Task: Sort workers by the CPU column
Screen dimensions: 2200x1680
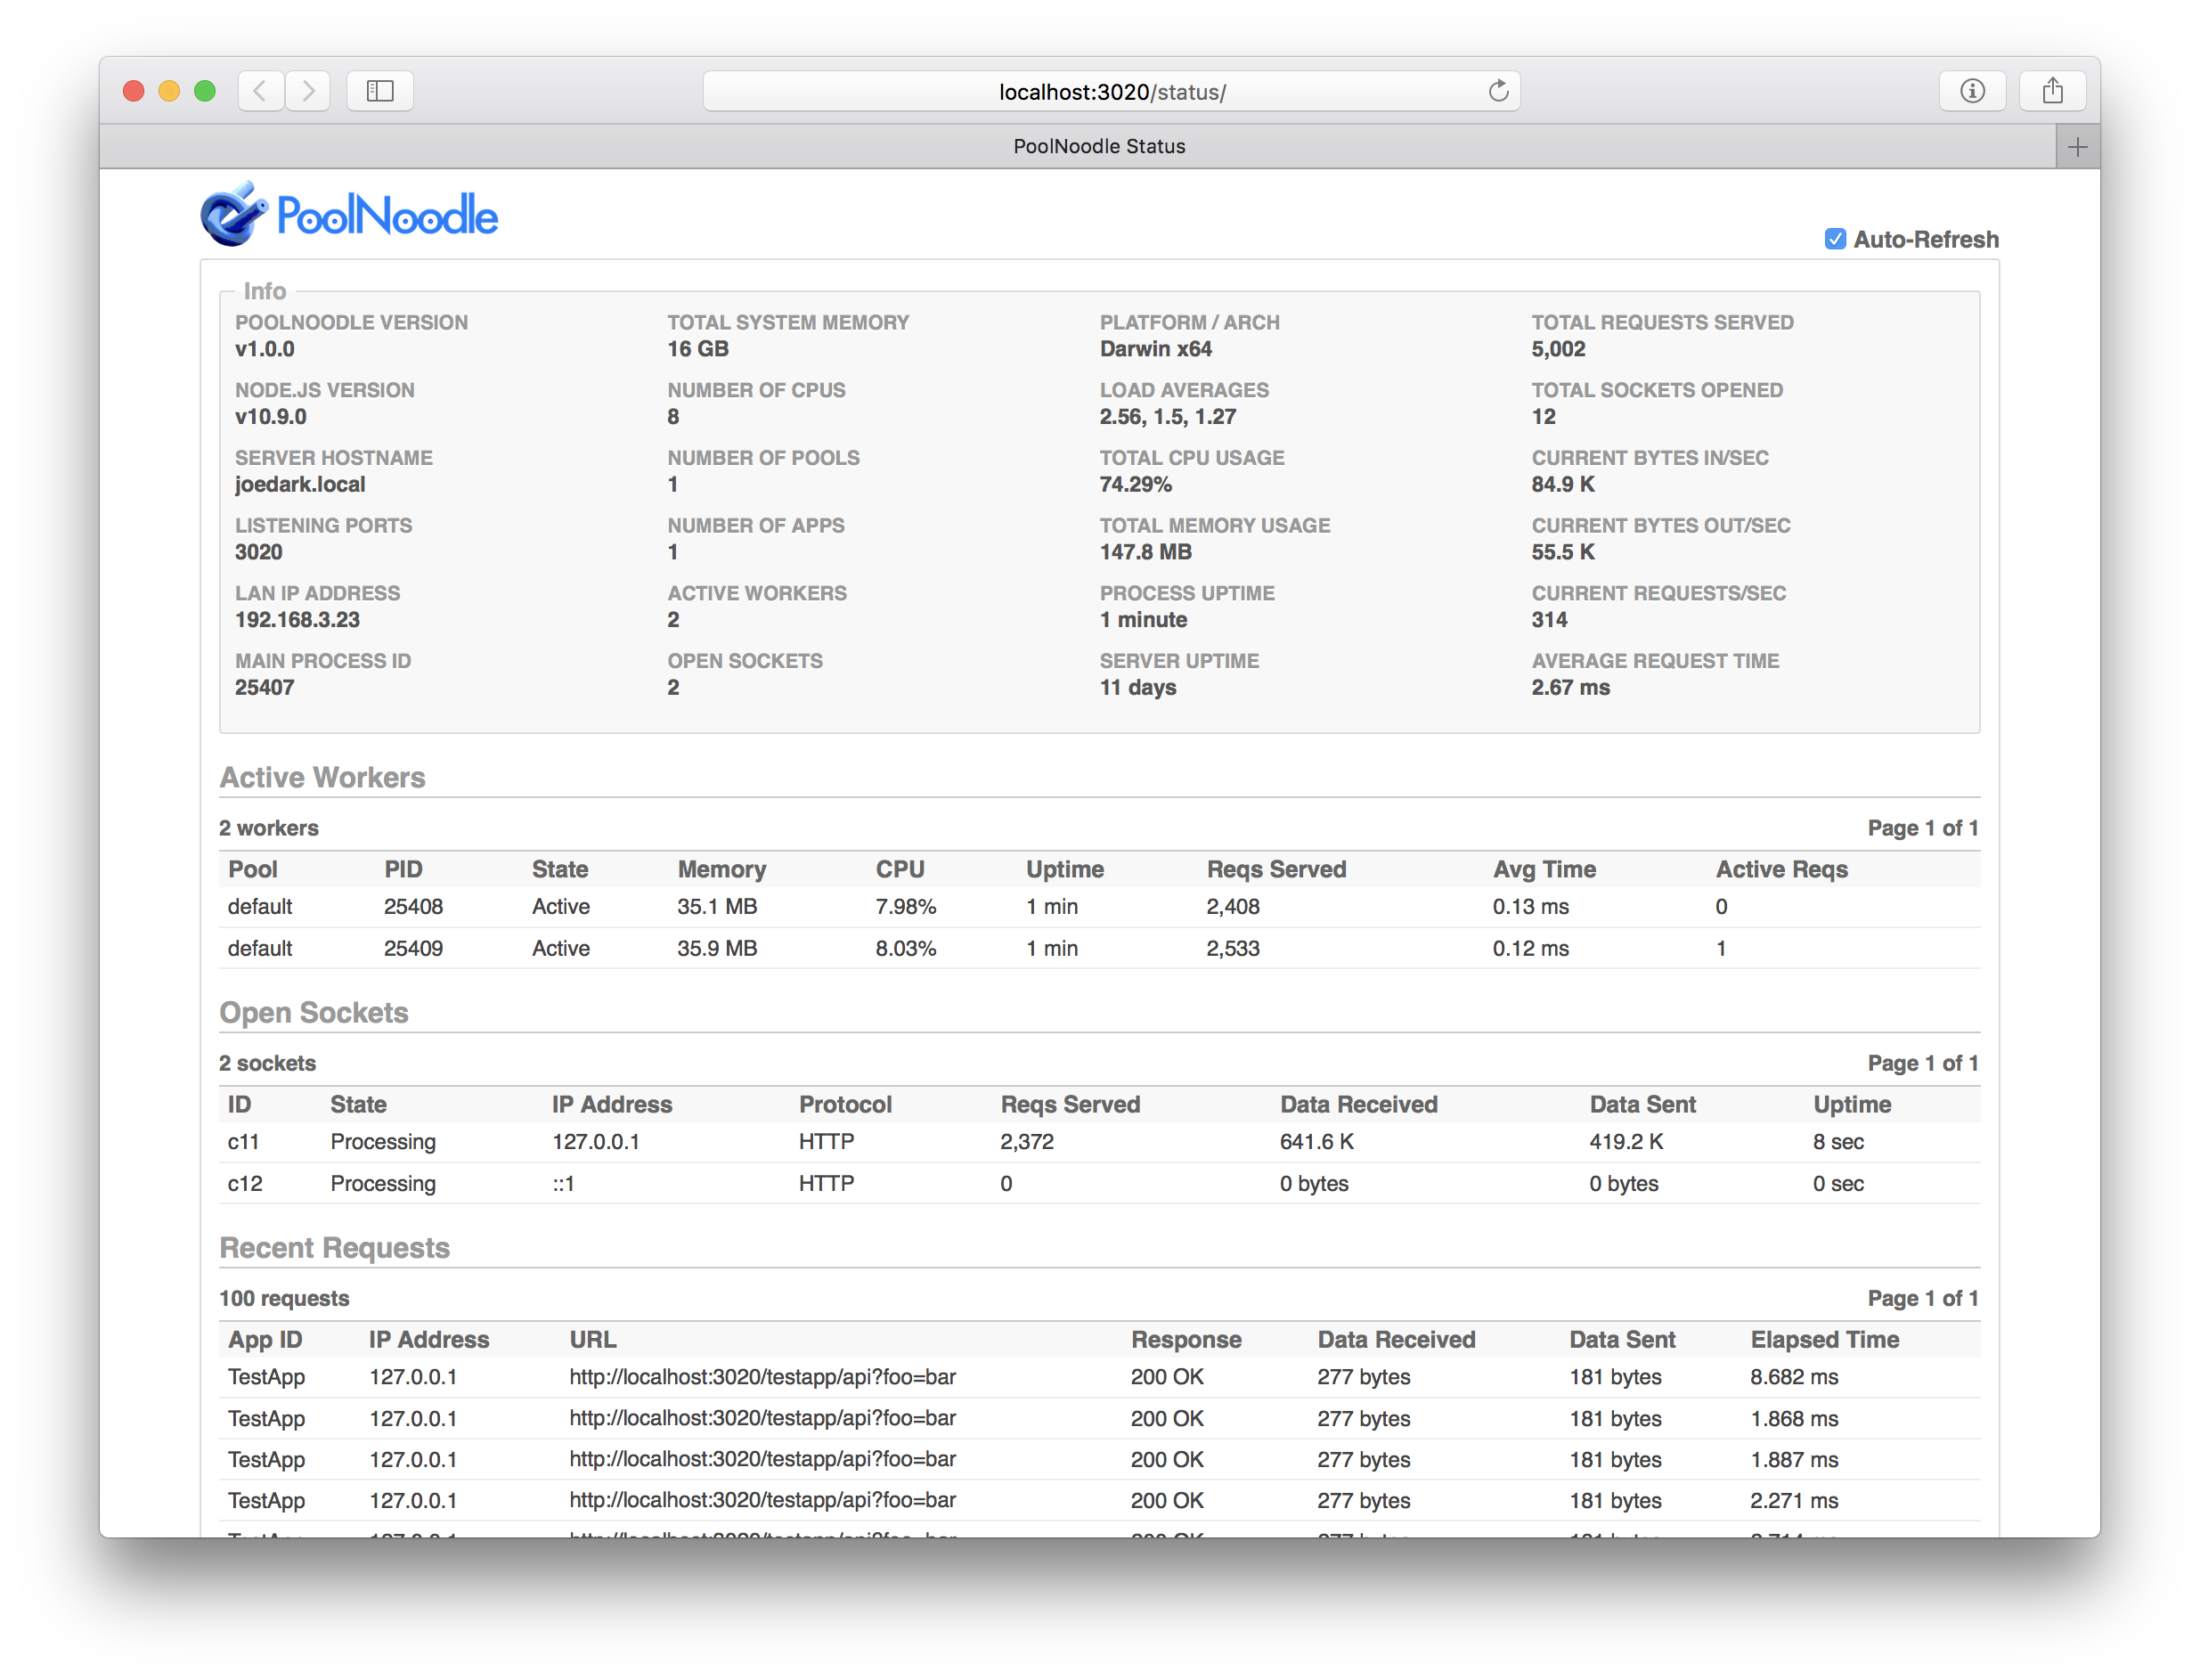Action: click(900, 869)
